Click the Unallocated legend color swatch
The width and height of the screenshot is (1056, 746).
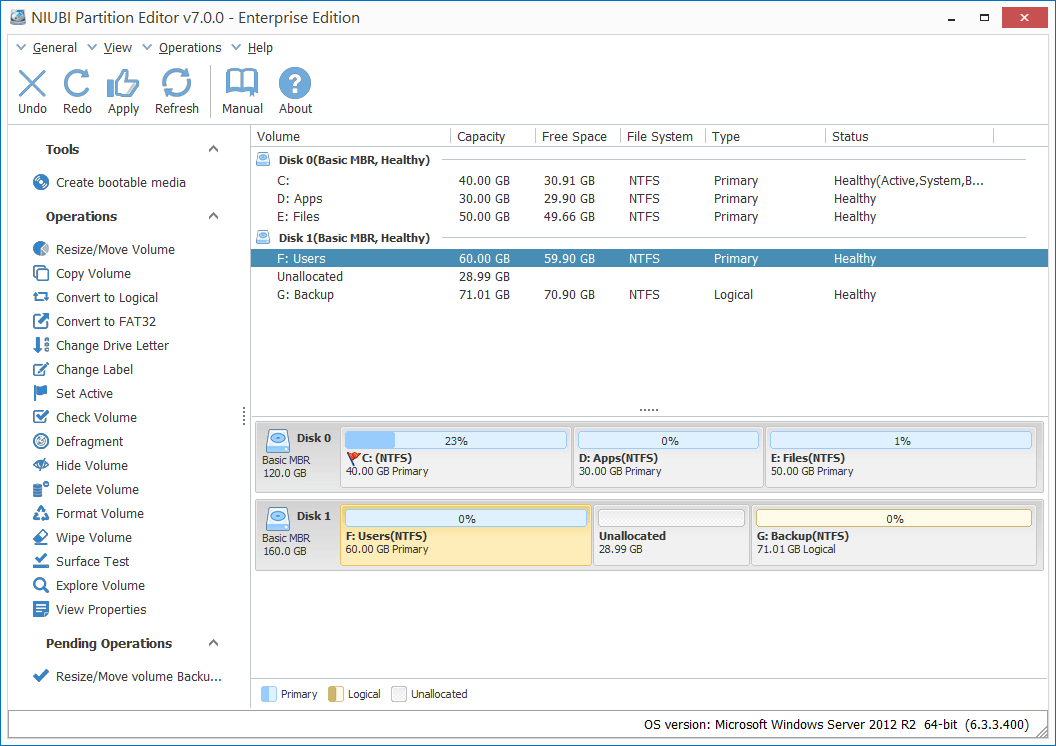[399, 694]
